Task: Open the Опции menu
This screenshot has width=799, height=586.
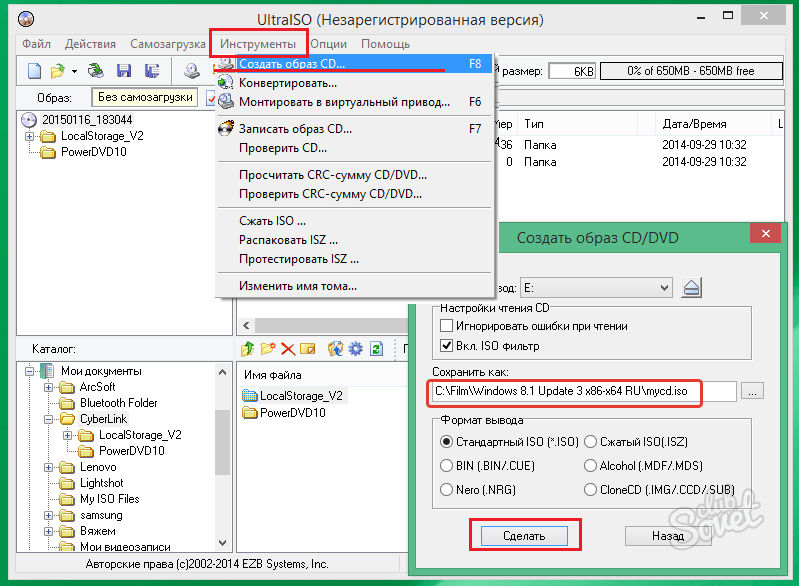Action: [329, 44]
